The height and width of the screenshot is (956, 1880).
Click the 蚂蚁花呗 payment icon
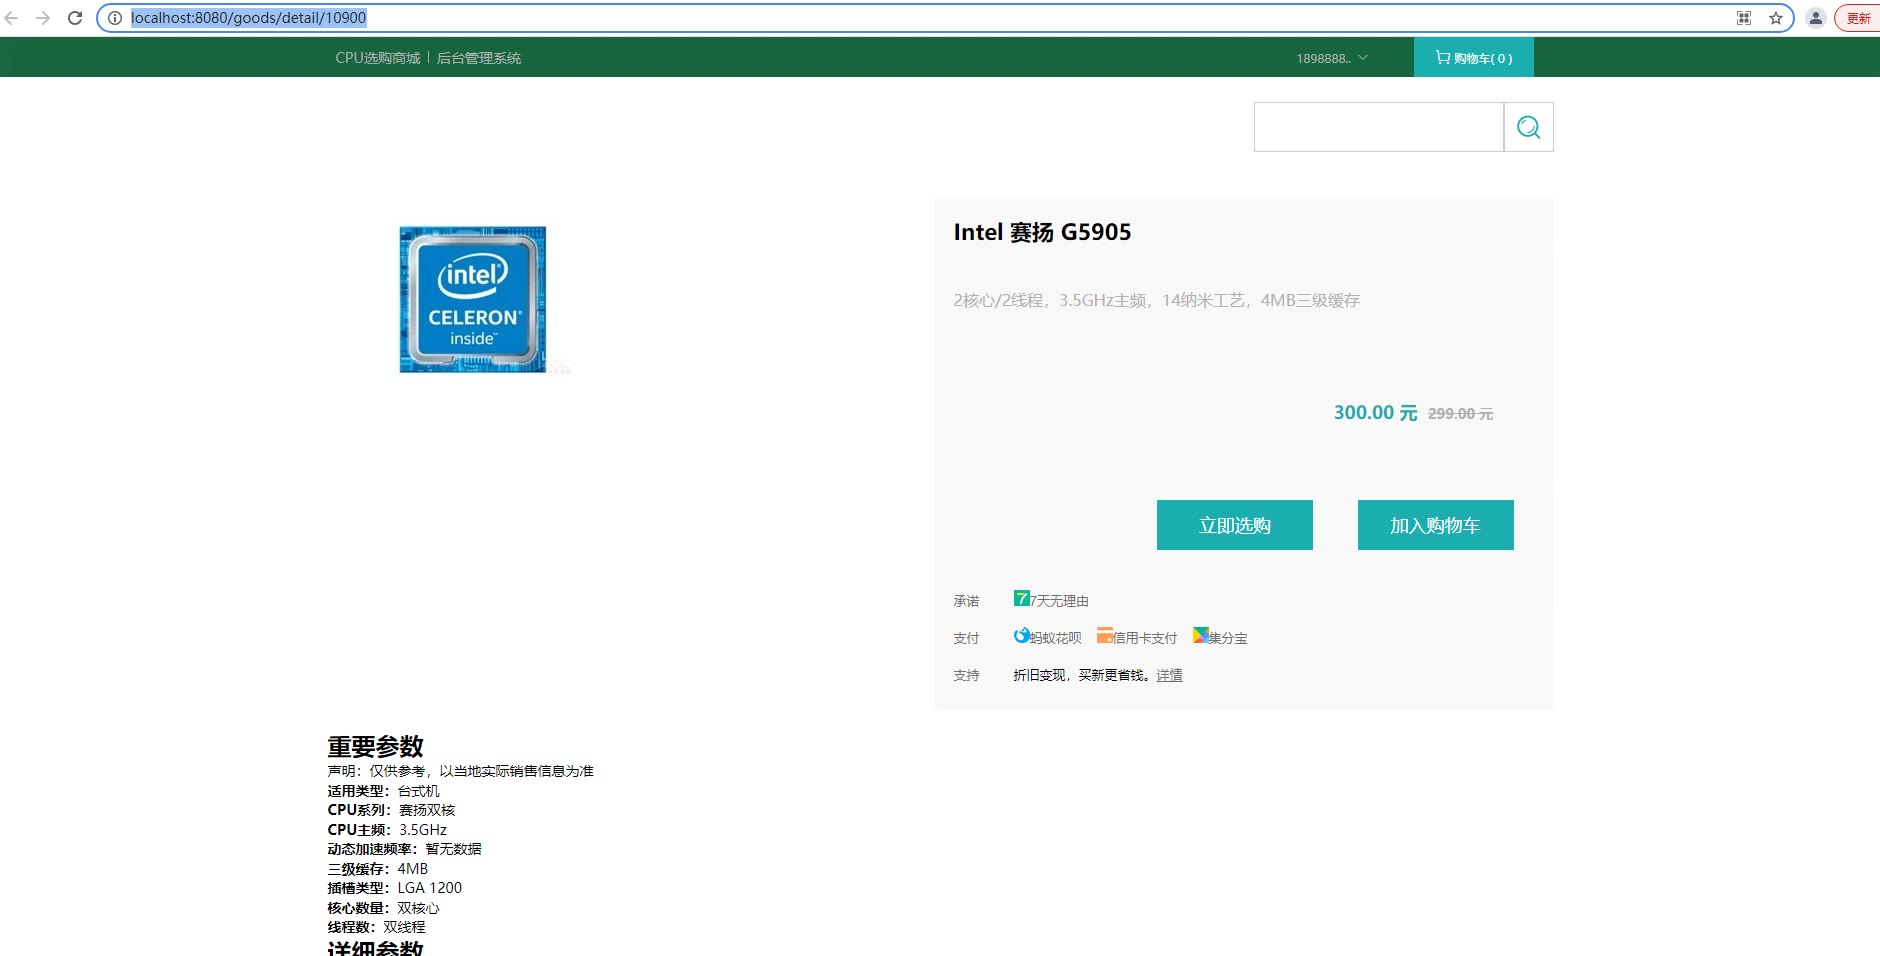point(1021,635)
